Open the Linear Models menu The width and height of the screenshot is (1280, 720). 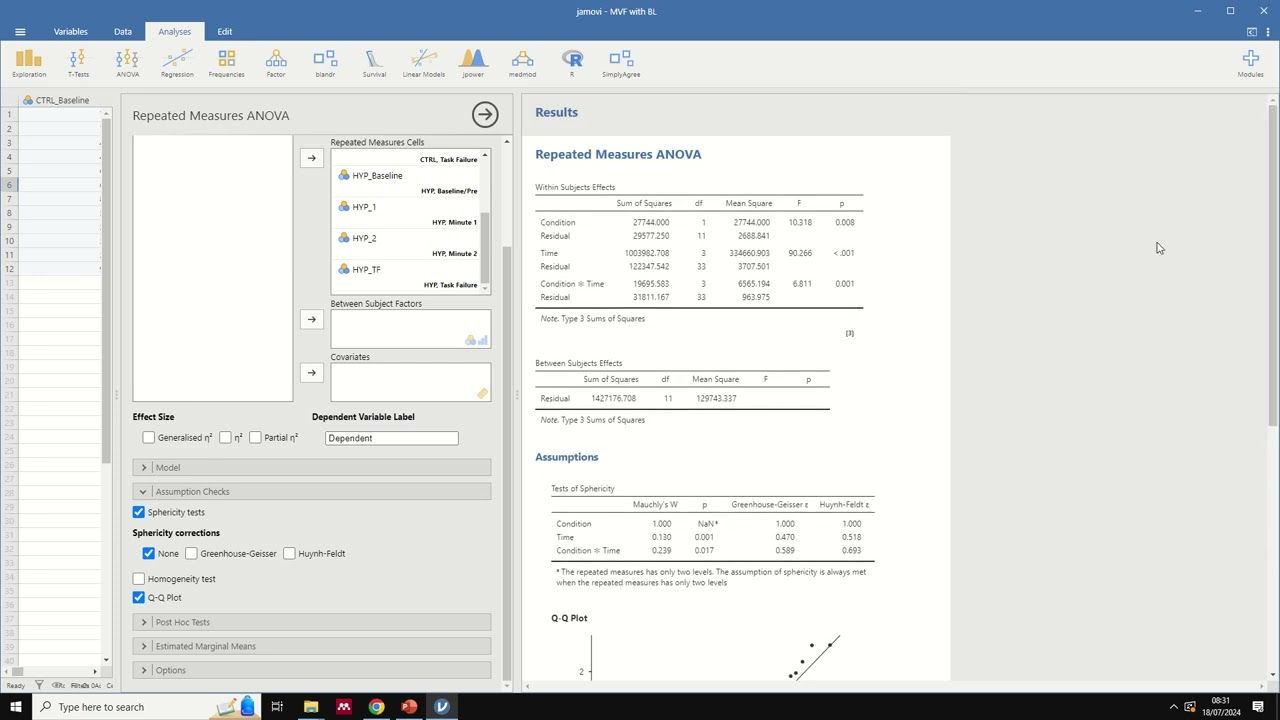tap(424, 64)
